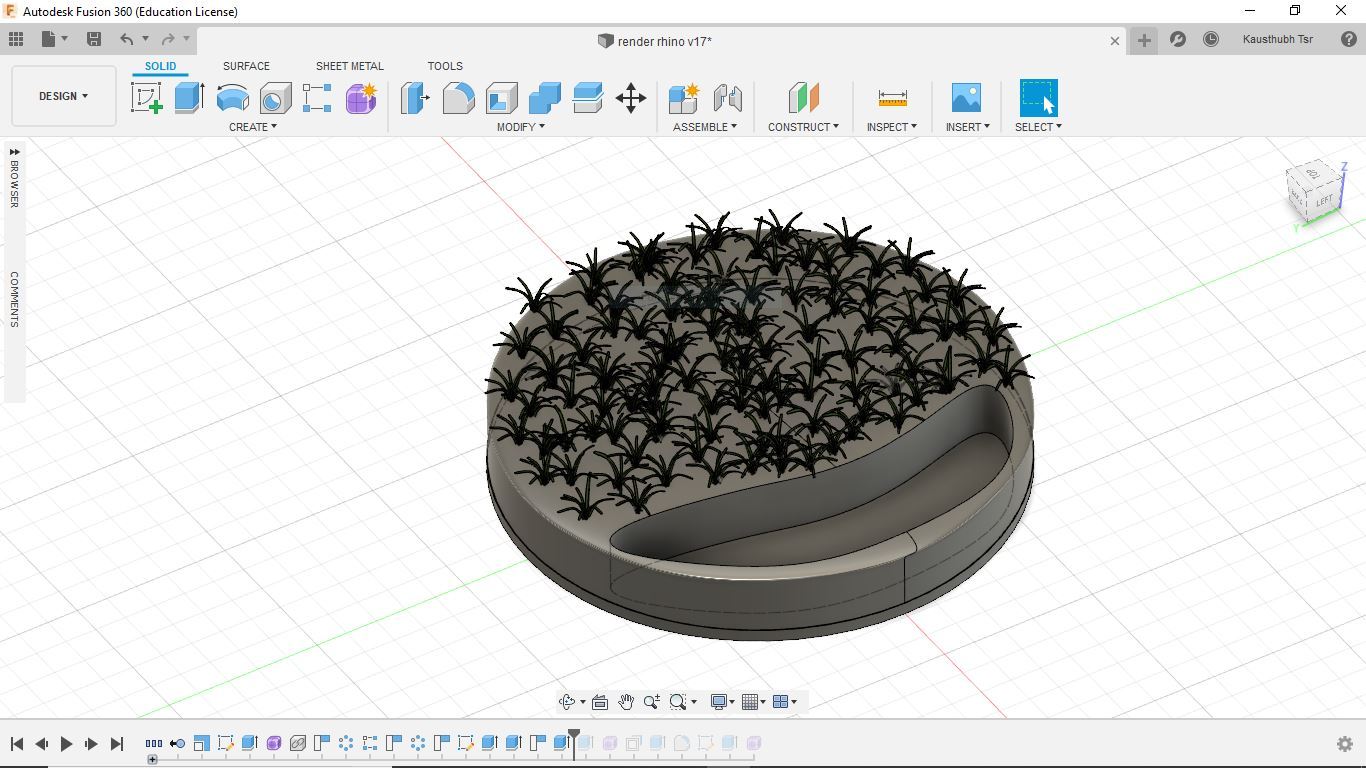The height and width of the screenshot is (768, 1366).
Task: Step back one timeline feature
Action: (42, 744)
